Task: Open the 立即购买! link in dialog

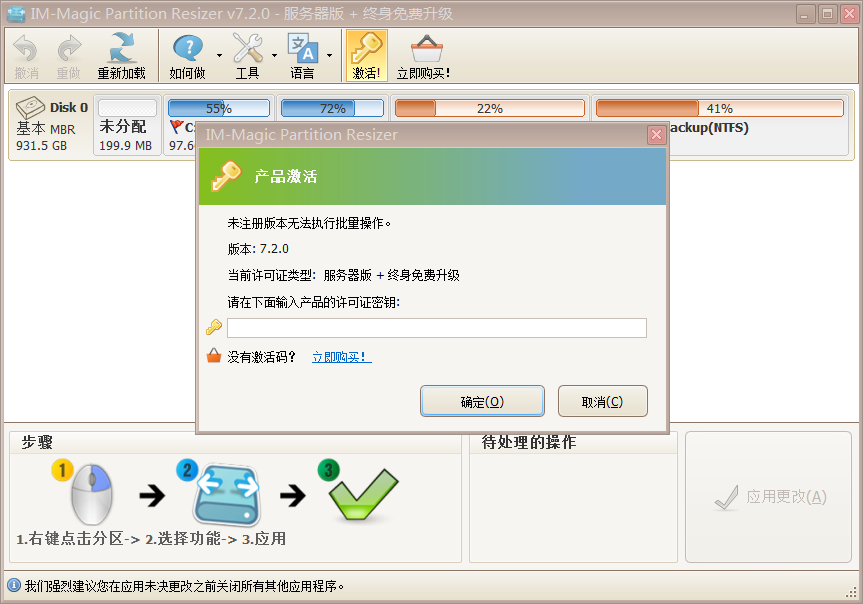Action: (341, 357)
